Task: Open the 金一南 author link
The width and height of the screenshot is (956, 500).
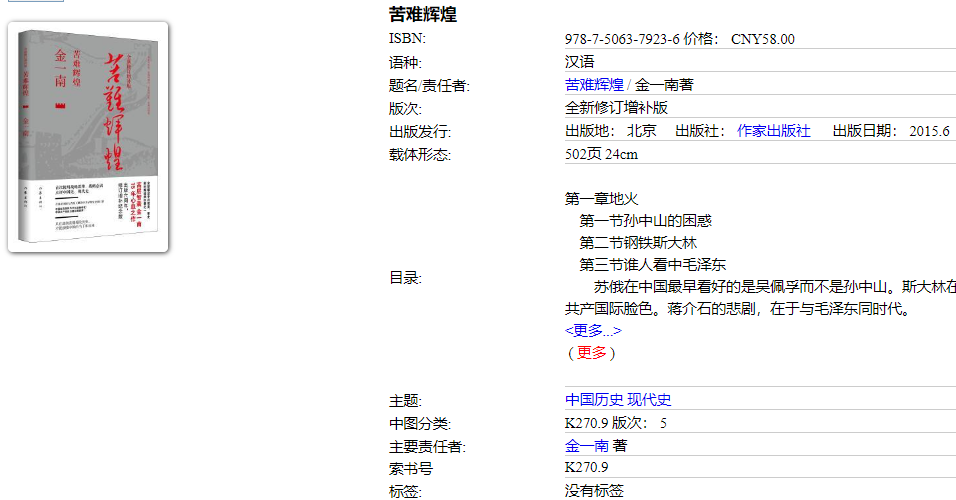Action: pyautogui.click(x=587, y=446)
